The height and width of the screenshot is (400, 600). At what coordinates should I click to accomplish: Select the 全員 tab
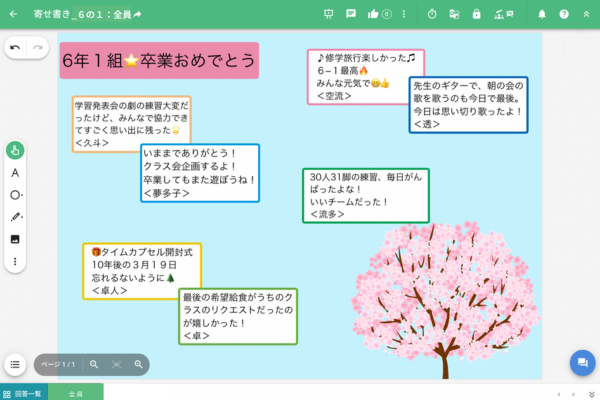coord(76,393)
